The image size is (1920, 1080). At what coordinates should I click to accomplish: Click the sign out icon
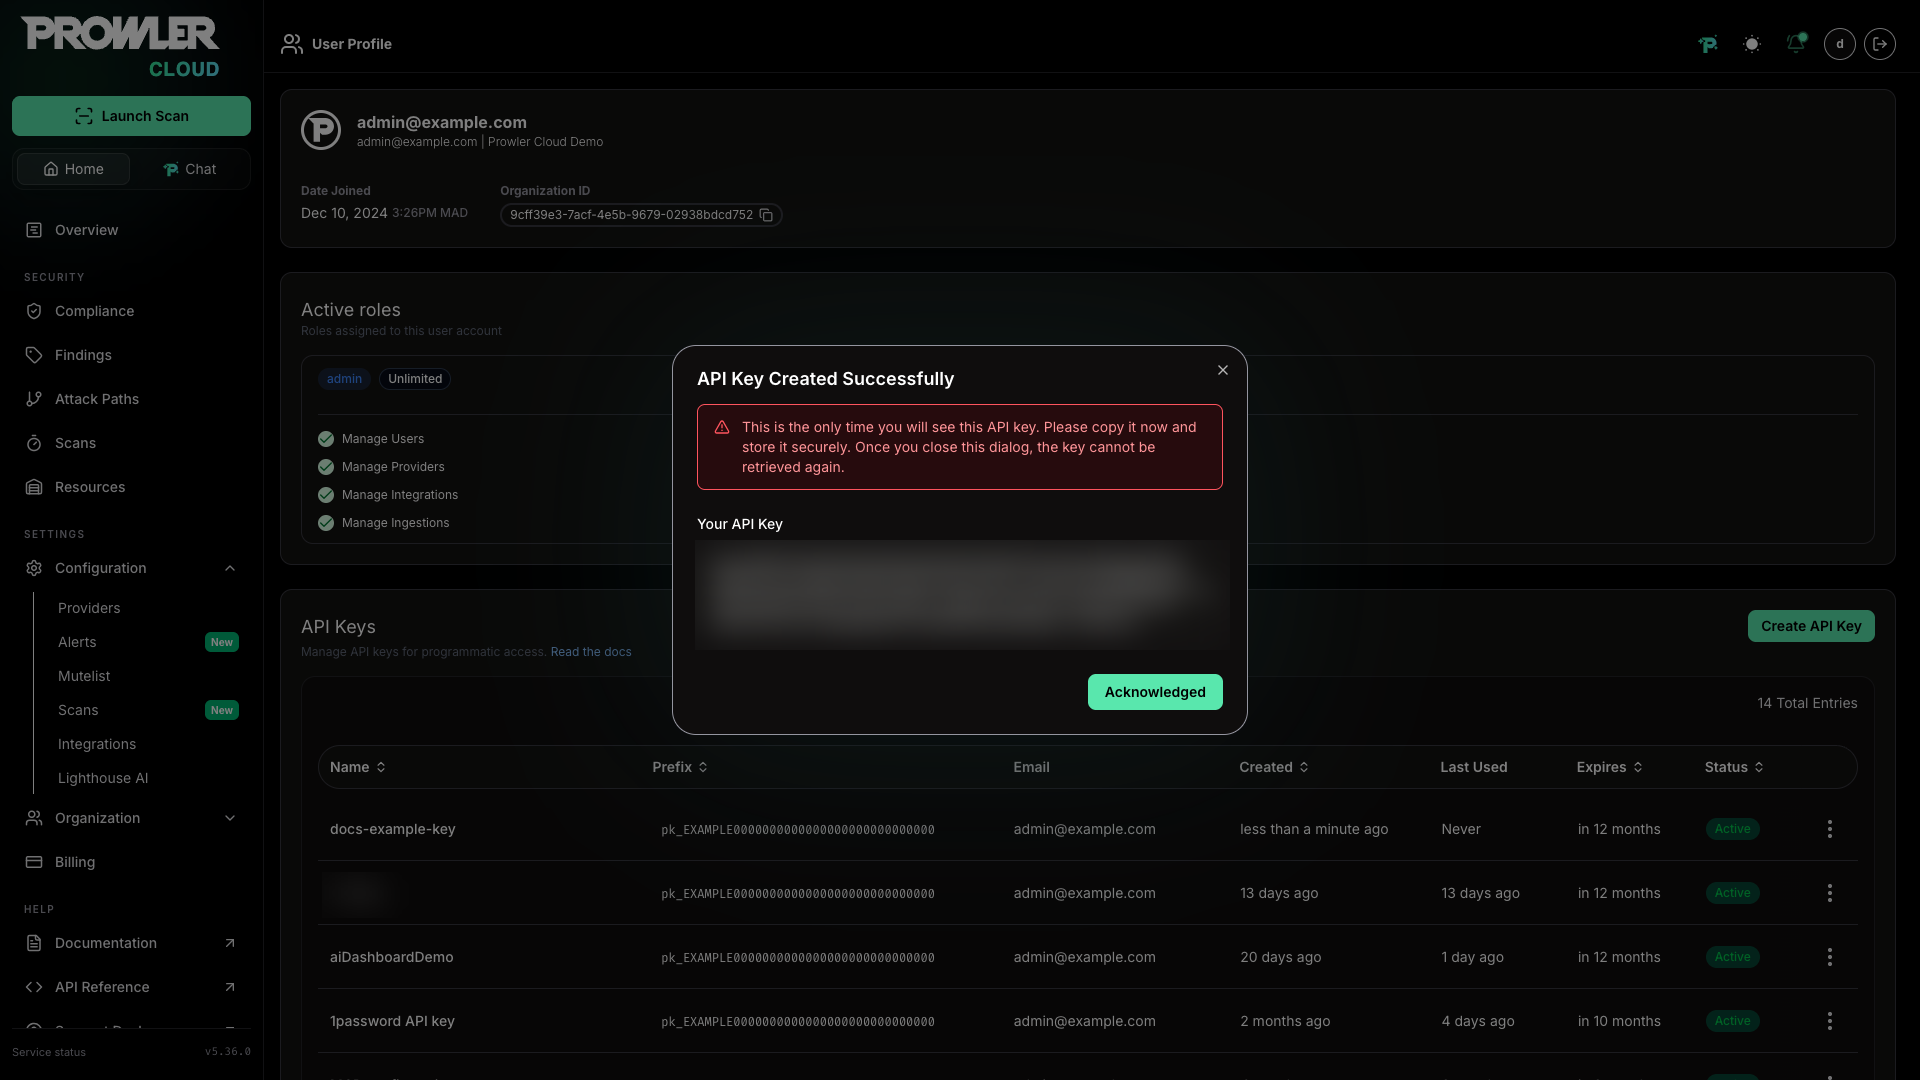pos(1880,44)
